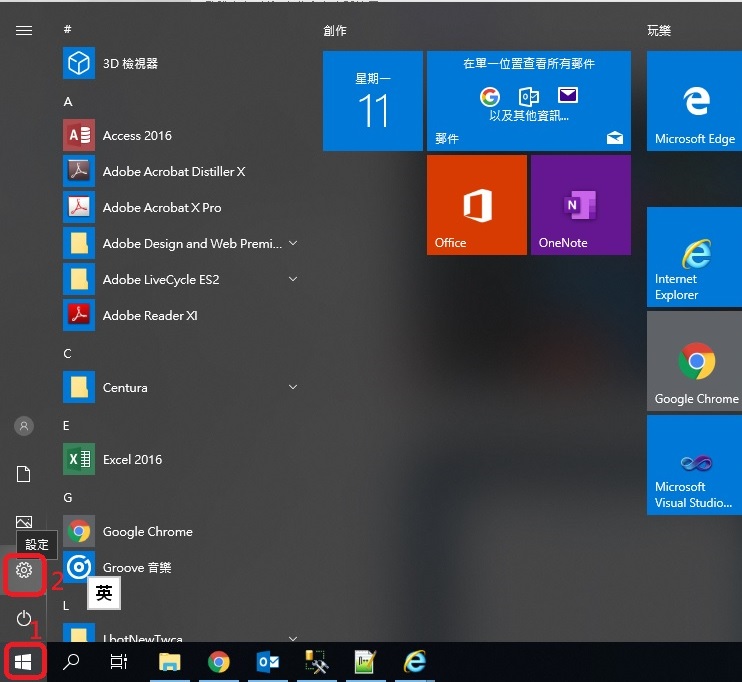This screenshot has height=682, width=742.
Task: Click the 玩樂 tile group title
Action: pyautogui.click(x=659, y=31)
